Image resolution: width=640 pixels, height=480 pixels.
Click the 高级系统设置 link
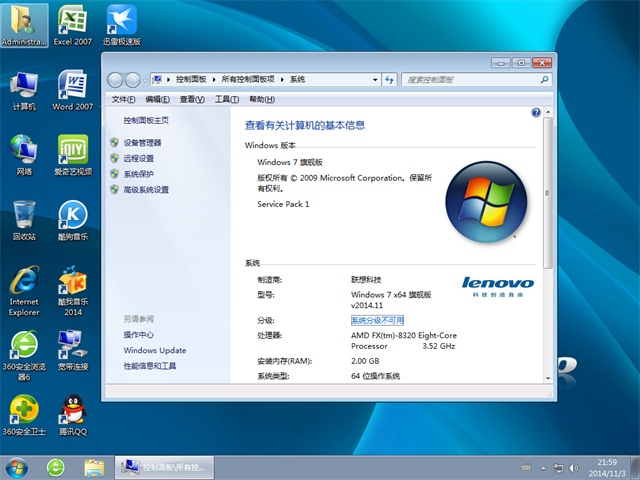[x=146, y=189]
